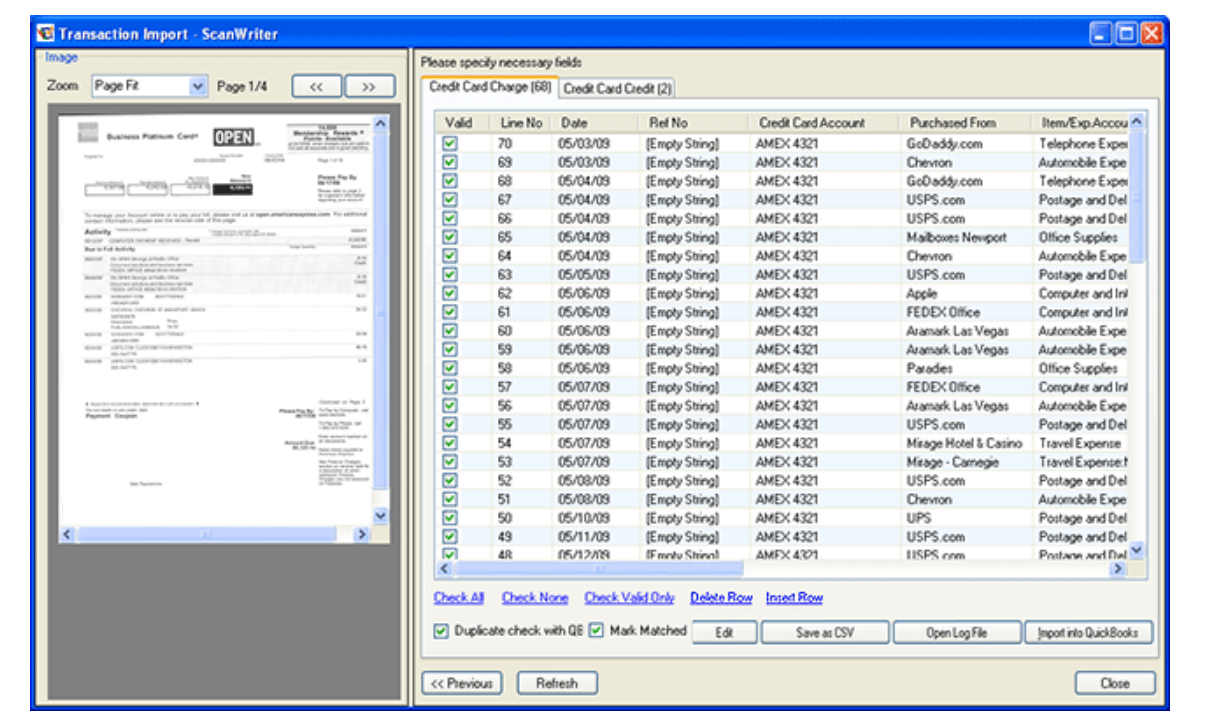
Task: Click the ScanWriter app icon in title bar
Action: [x=45, y=34]
